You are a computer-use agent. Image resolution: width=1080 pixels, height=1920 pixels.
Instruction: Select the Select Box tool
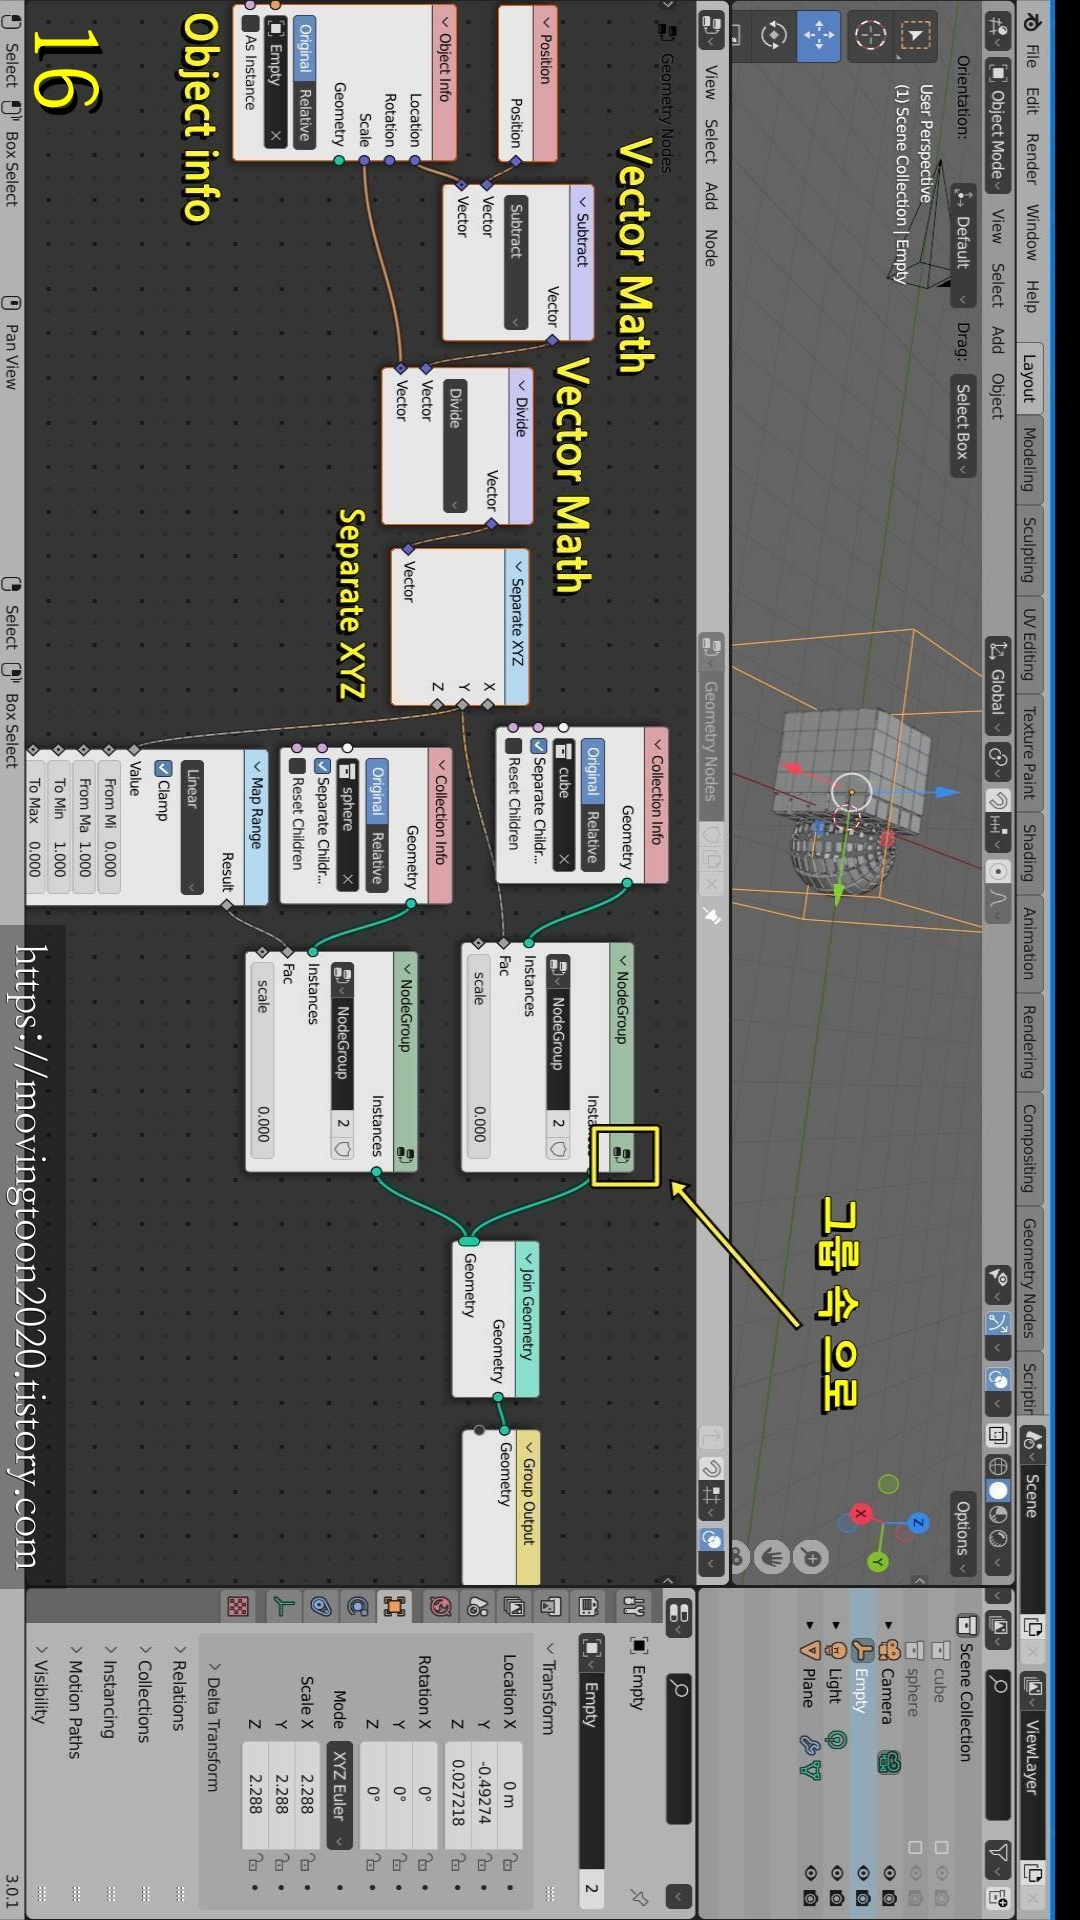[x=915, y=36]
